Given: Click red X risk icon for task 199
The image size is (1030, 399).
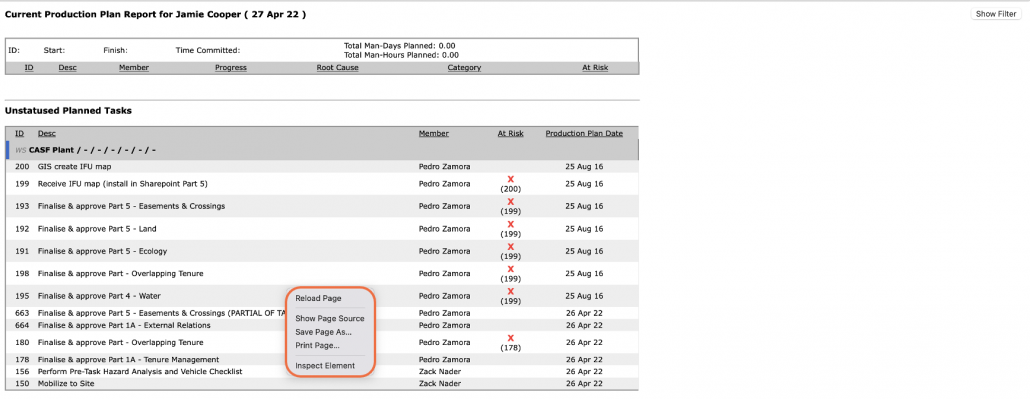Looking at the screenshot, I should click(x=510, y=179).
